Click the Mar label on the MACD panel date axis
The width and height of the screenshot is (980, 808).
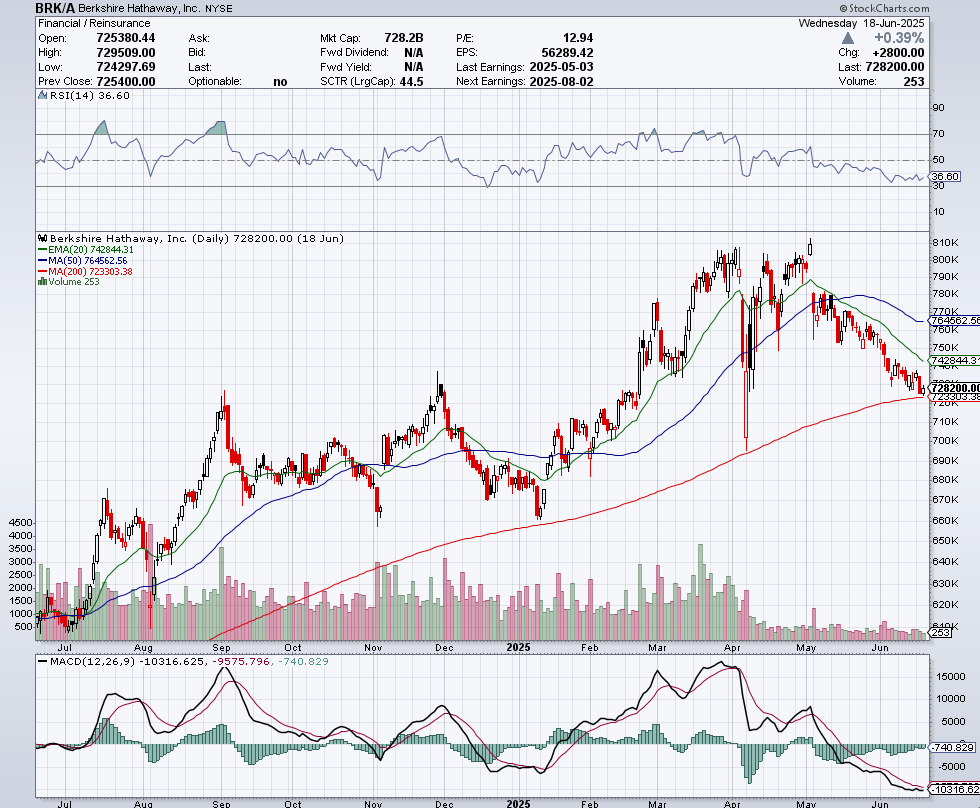[657, 804]
